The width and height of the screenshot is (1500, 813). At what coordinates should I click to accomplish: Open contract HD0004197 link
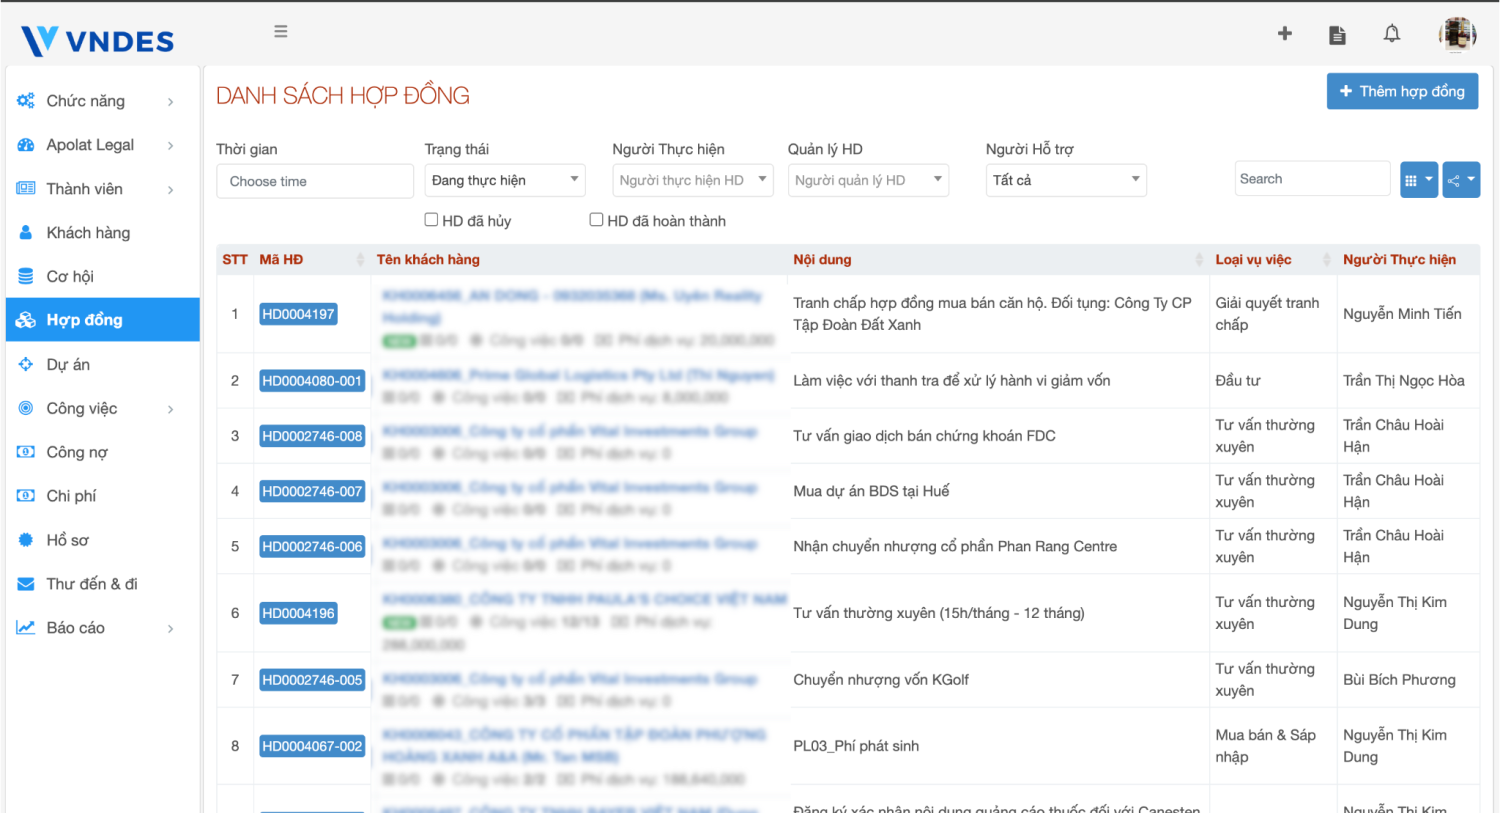pos(298,314)
